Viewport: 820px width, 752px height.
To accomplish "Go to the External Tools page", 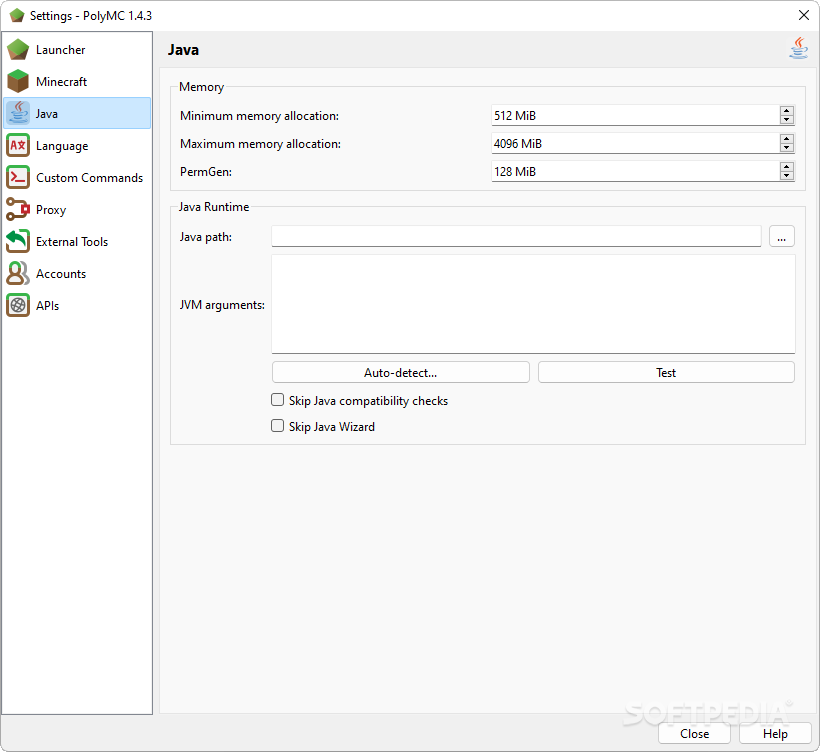I will click(x=77, y=241).
